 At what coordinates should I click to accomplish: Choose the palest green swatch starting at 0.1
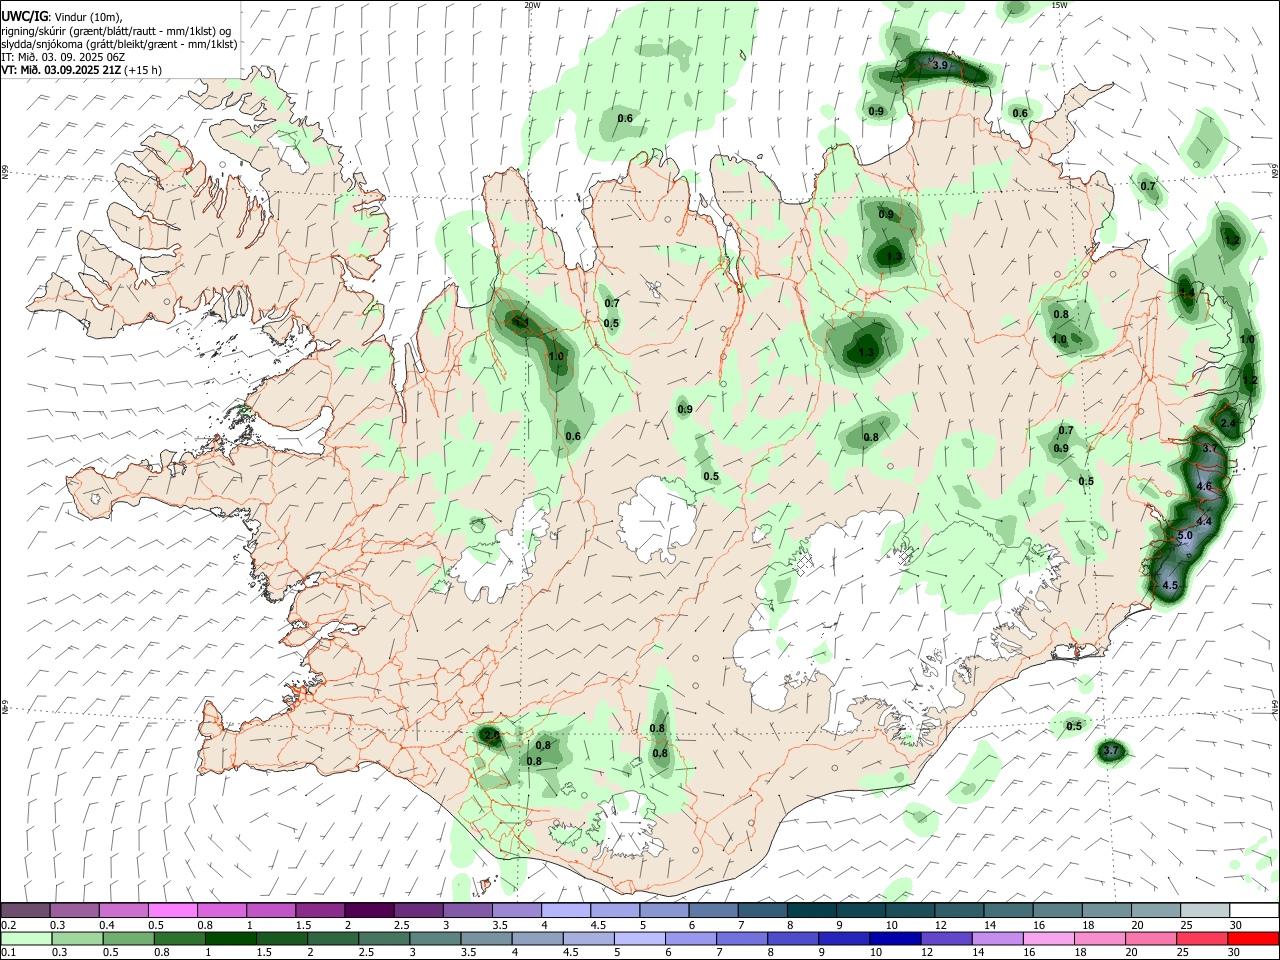click(x=27, y=938)
